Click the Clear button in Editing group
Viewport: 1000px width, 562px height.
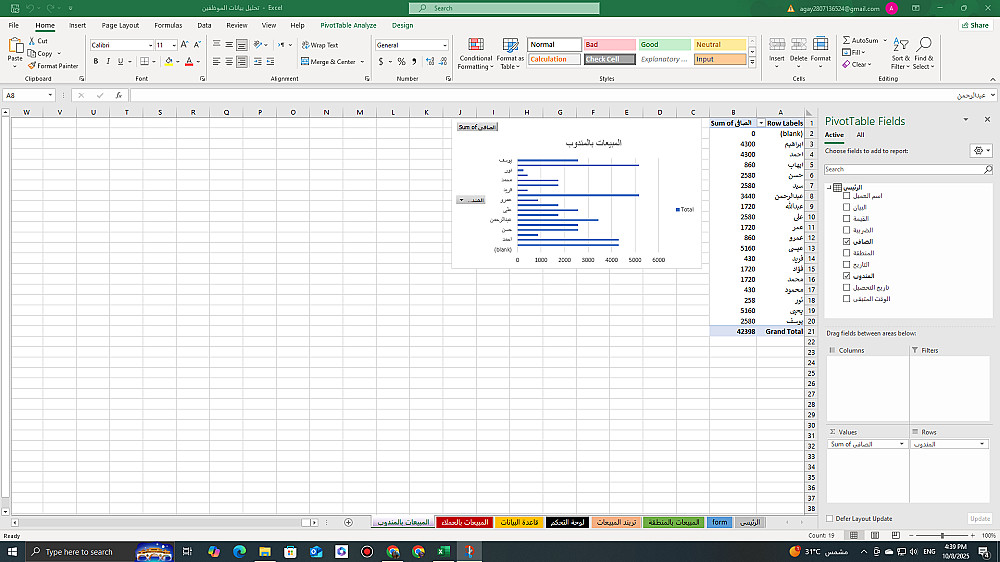coord(855,64)
